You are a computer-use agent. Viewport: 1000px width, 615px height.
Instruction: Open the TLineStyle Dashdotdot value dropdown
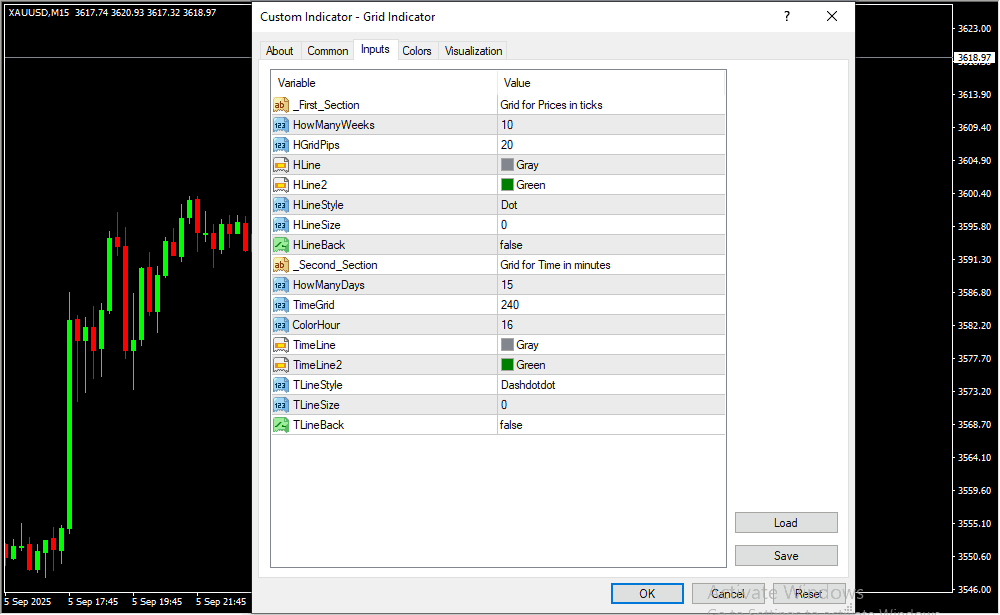(611, 385)
